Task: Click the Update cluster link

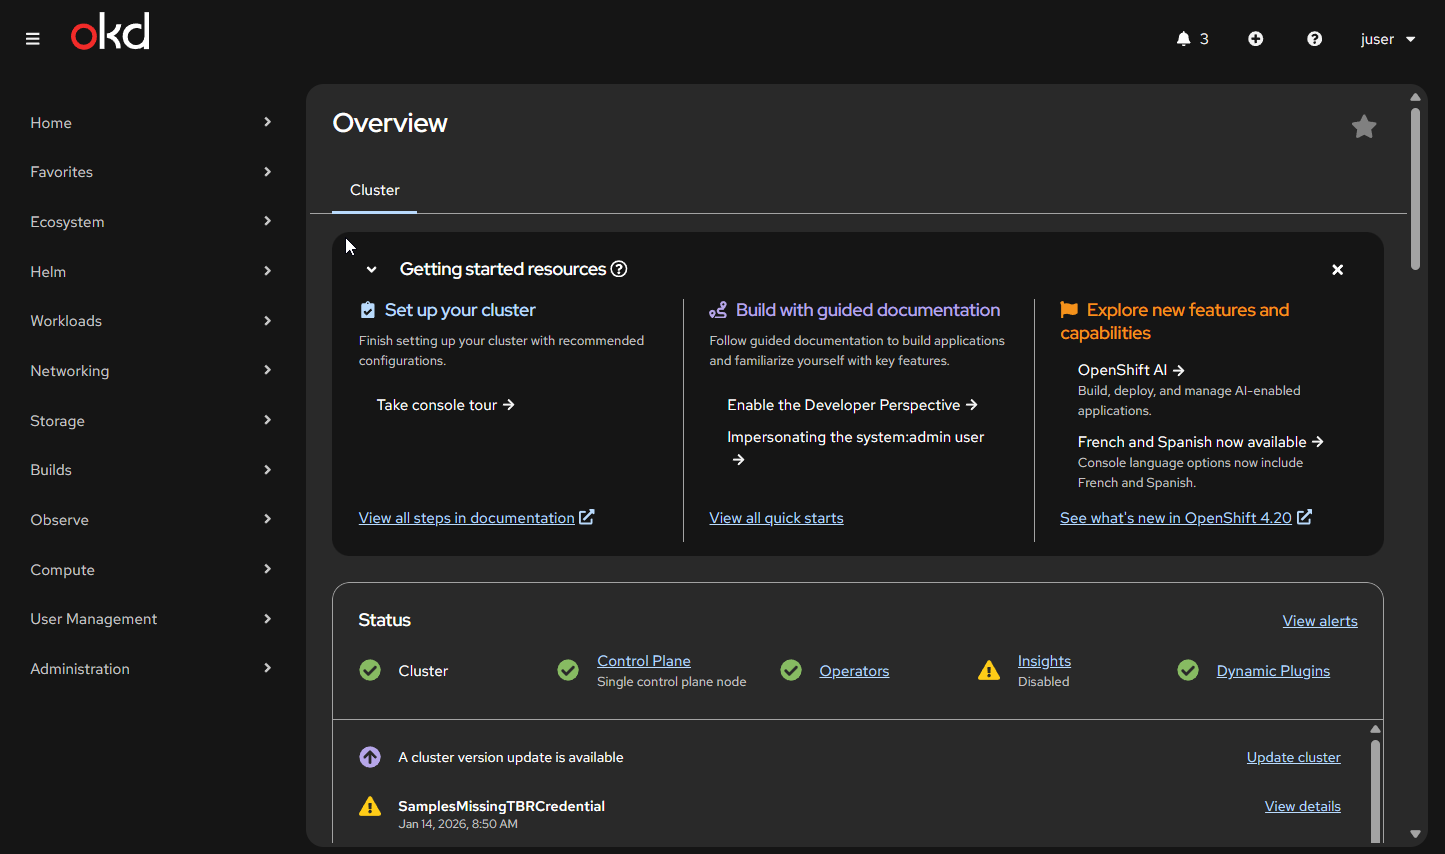Action: [1293, 757]
